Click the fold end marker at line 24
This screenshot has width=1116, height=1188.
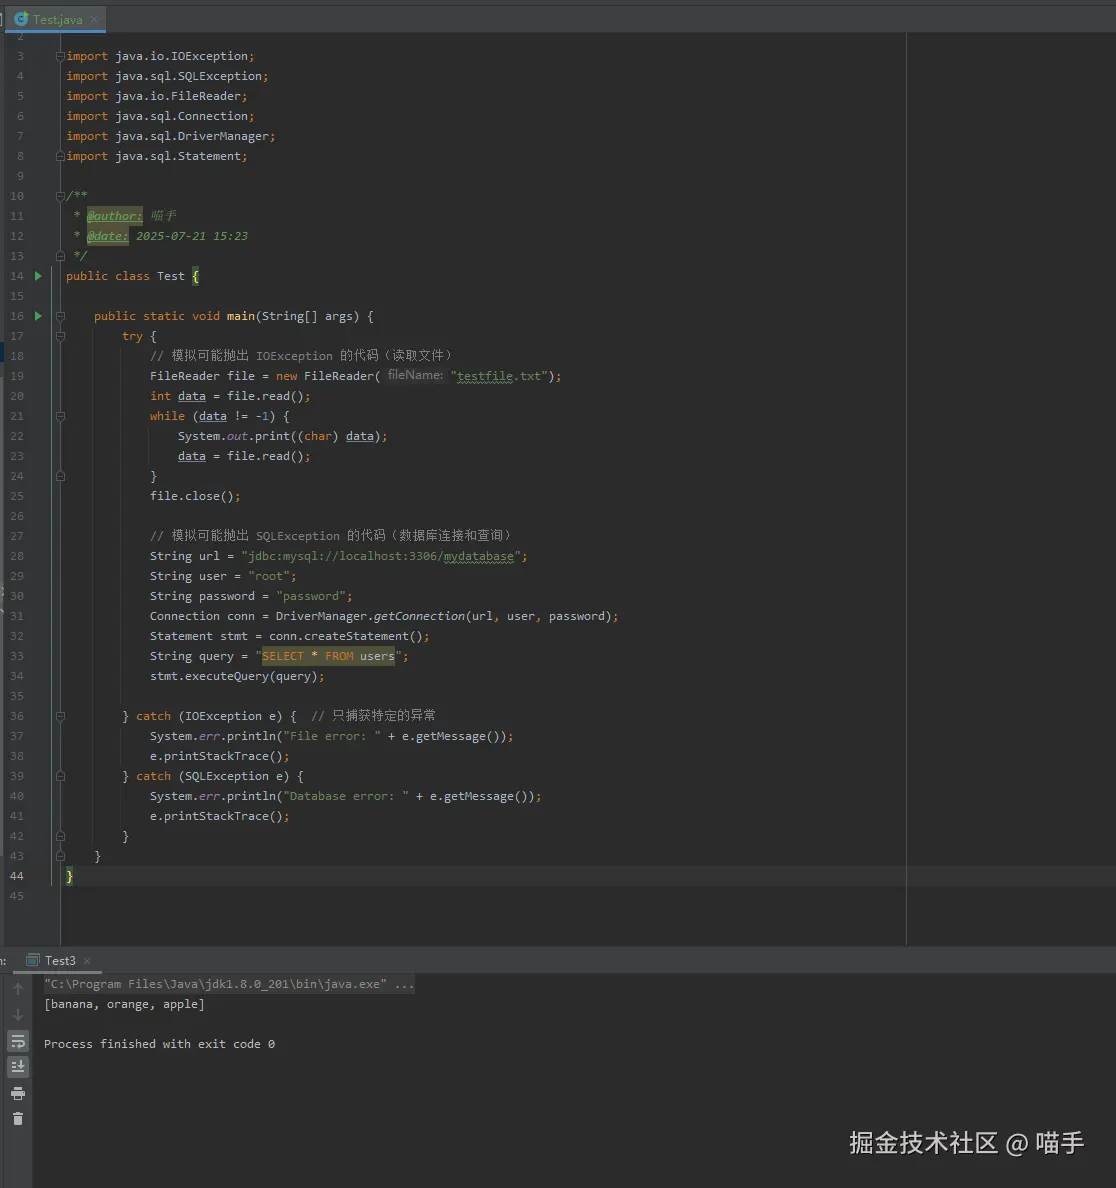coord(60,476)
